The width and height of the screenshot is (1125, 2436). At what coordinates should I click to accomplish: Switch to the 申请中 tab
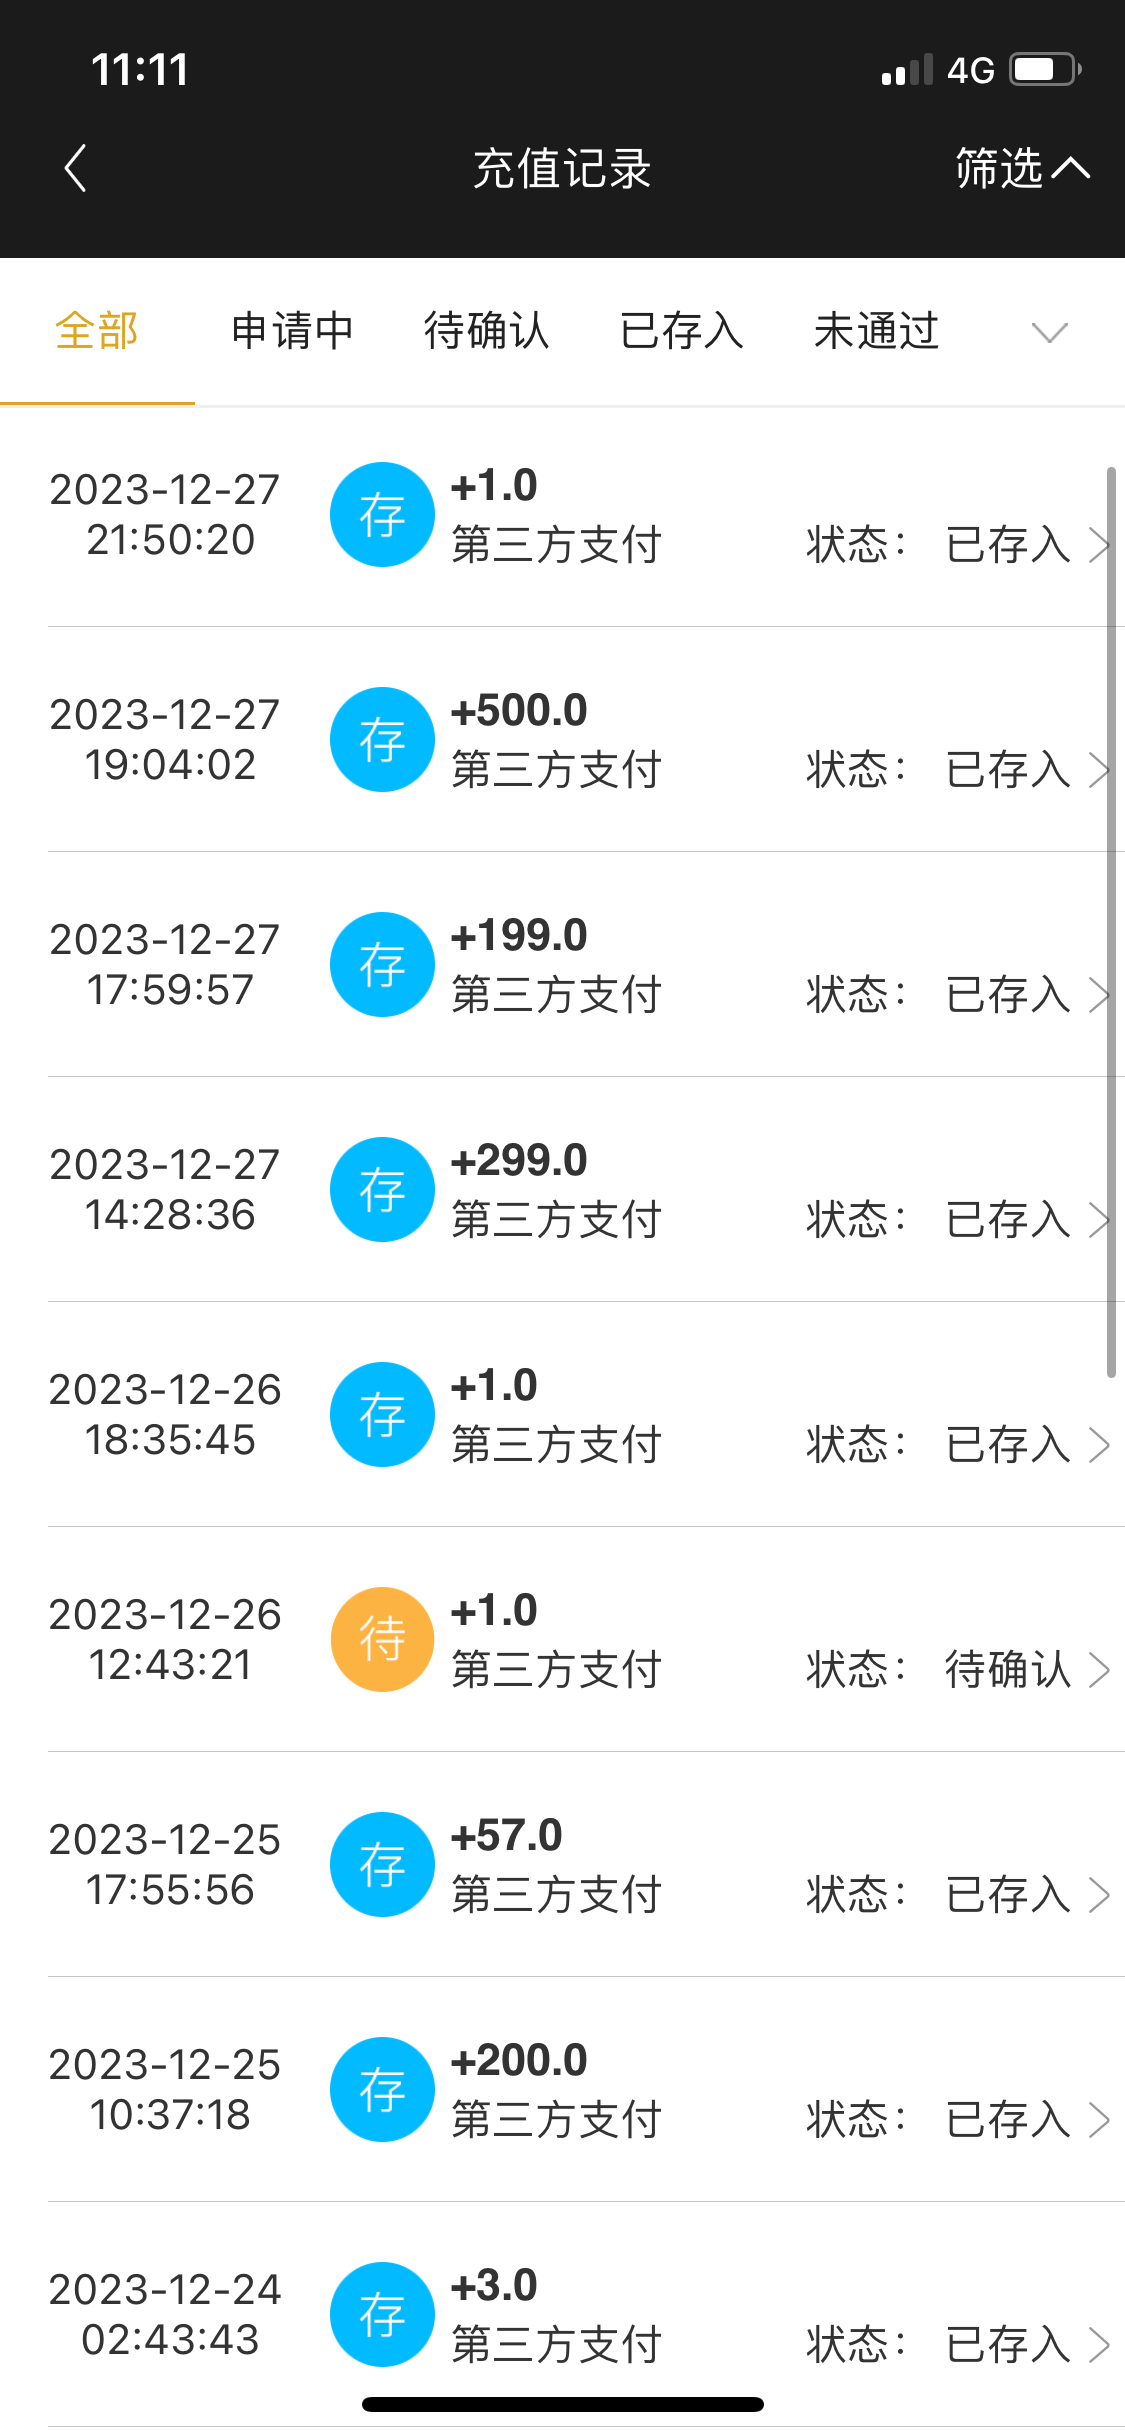tap(292, 332)
